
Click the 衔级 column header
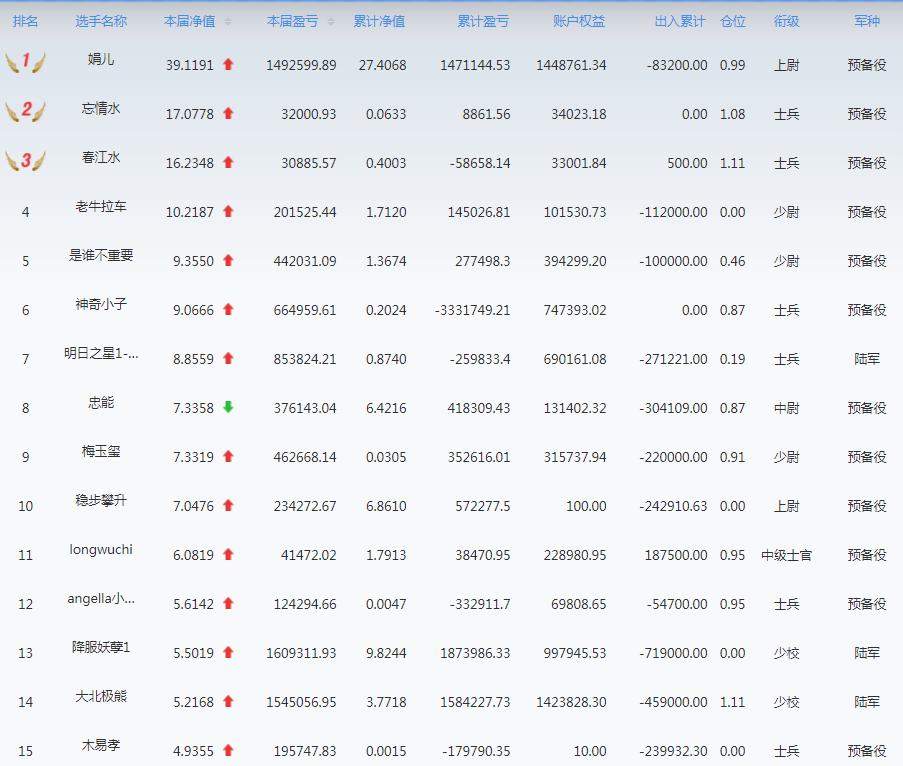click(x=786, y=22)
